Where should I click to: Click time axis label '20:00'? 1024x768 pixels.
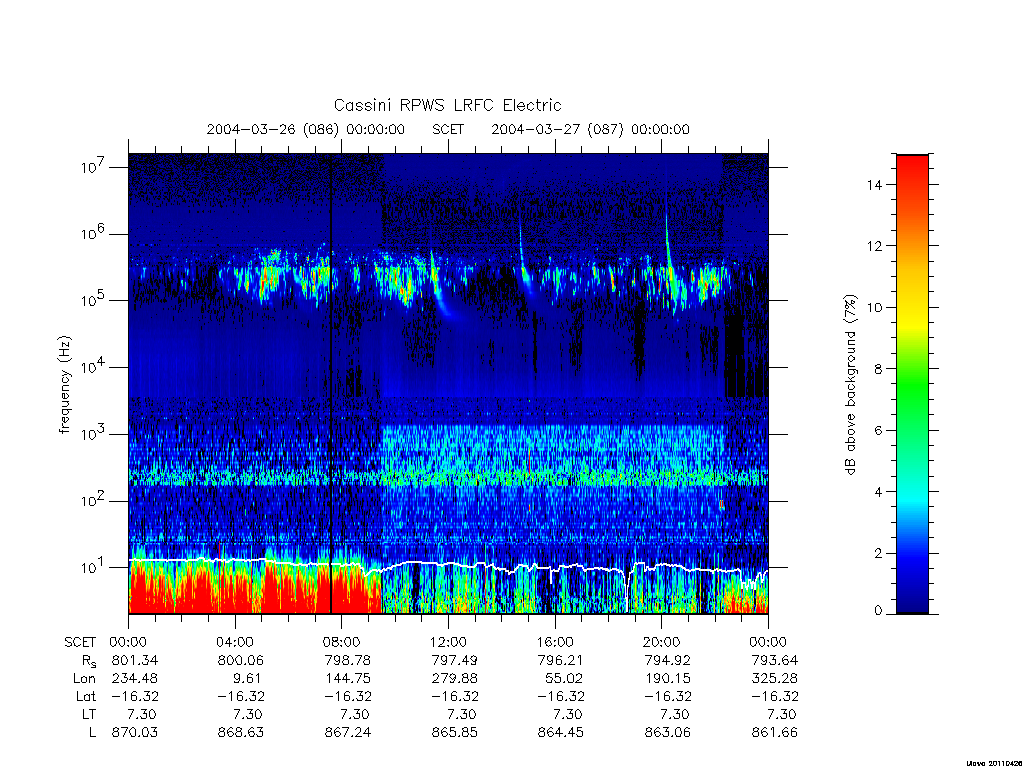pos(662,642)
